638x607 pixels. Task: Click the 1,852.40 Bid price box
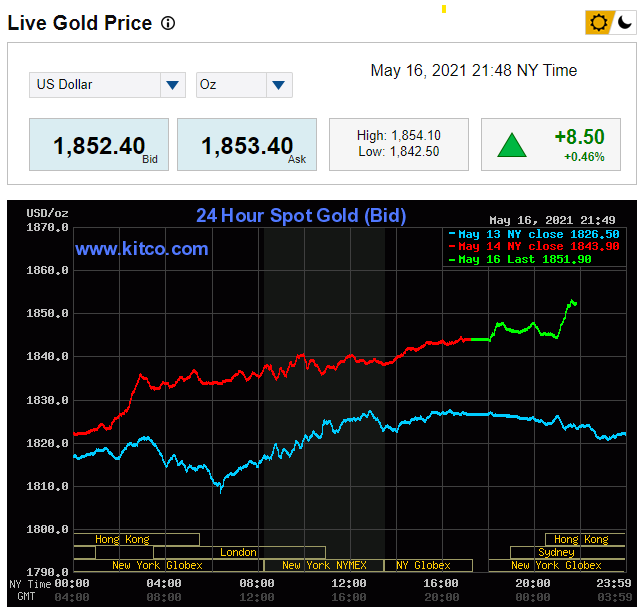pos(99,144)
